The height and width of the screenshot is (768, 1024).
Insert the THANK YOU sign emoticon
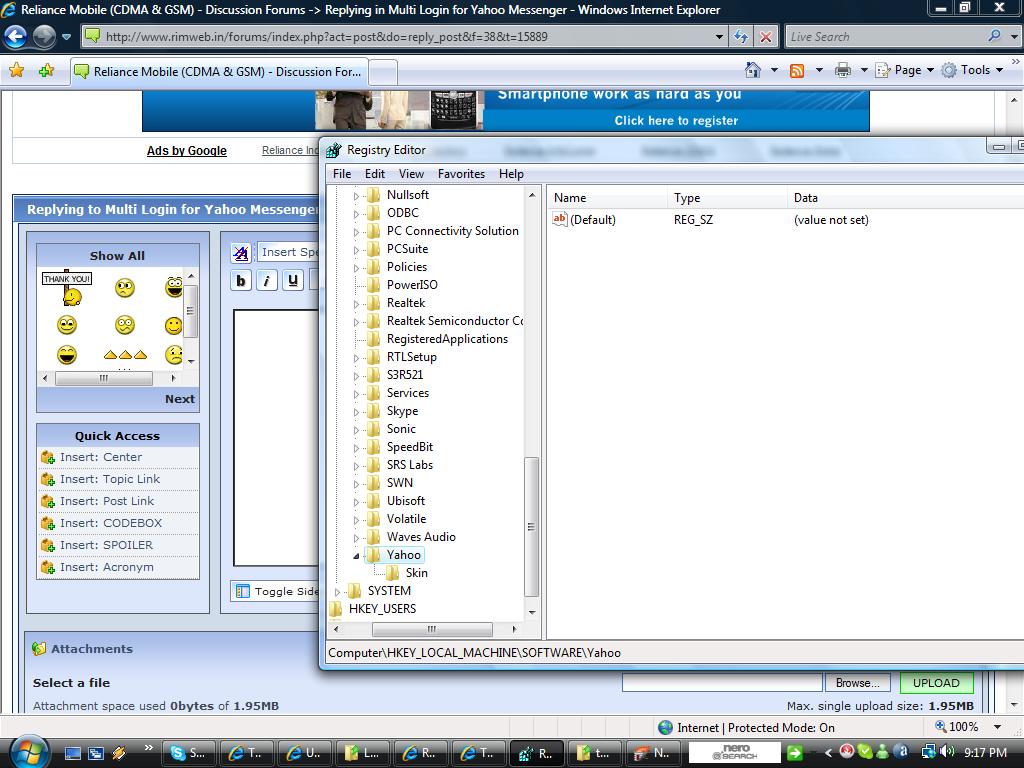[67, 287]
